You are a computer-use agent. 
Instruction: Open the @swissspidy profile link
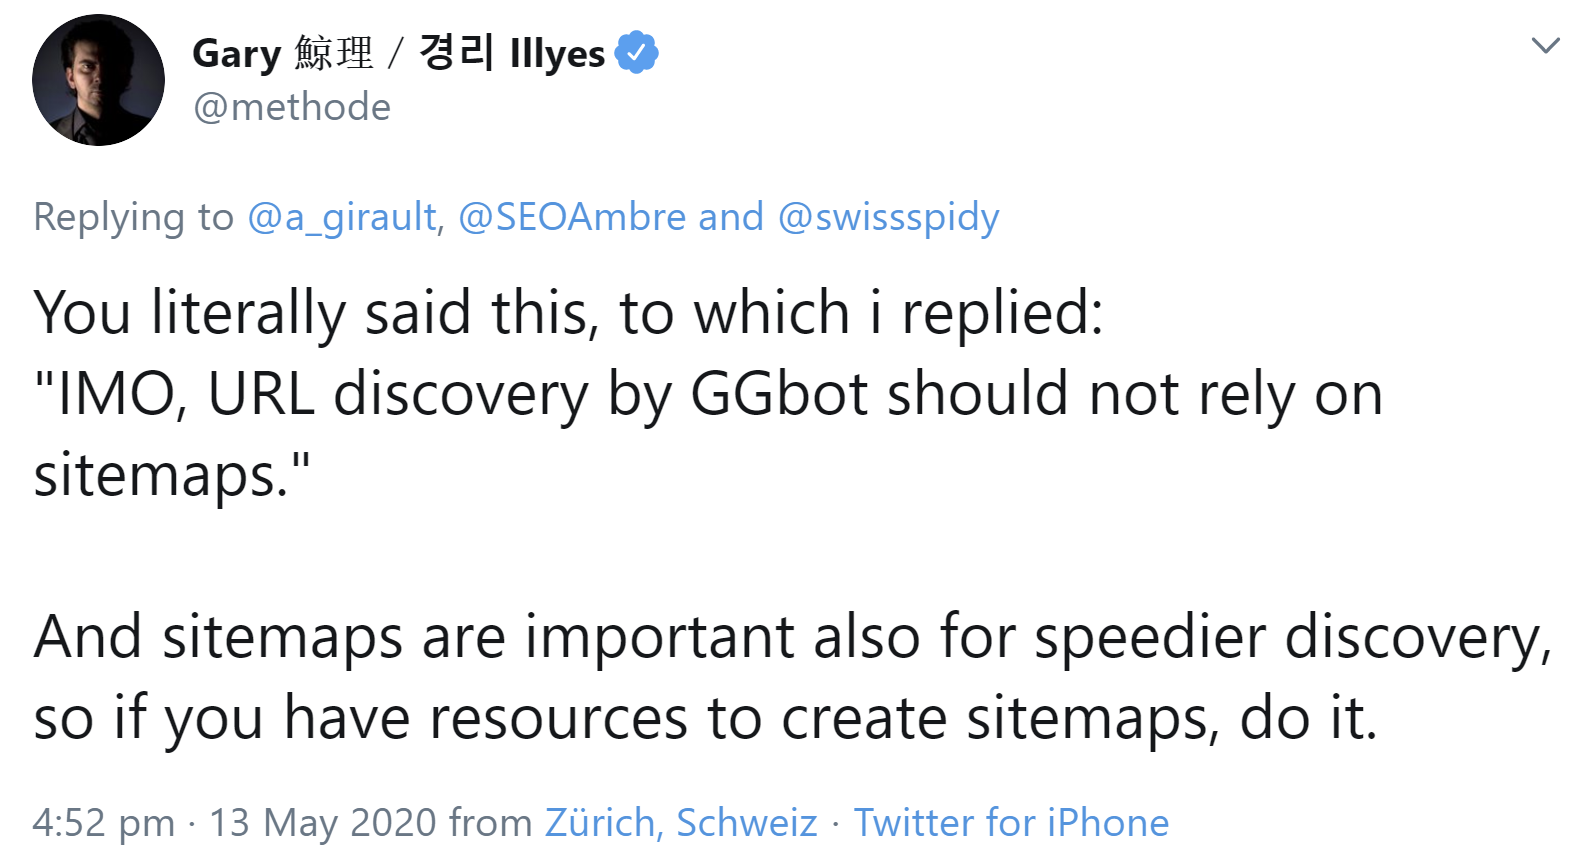[888, 217]
